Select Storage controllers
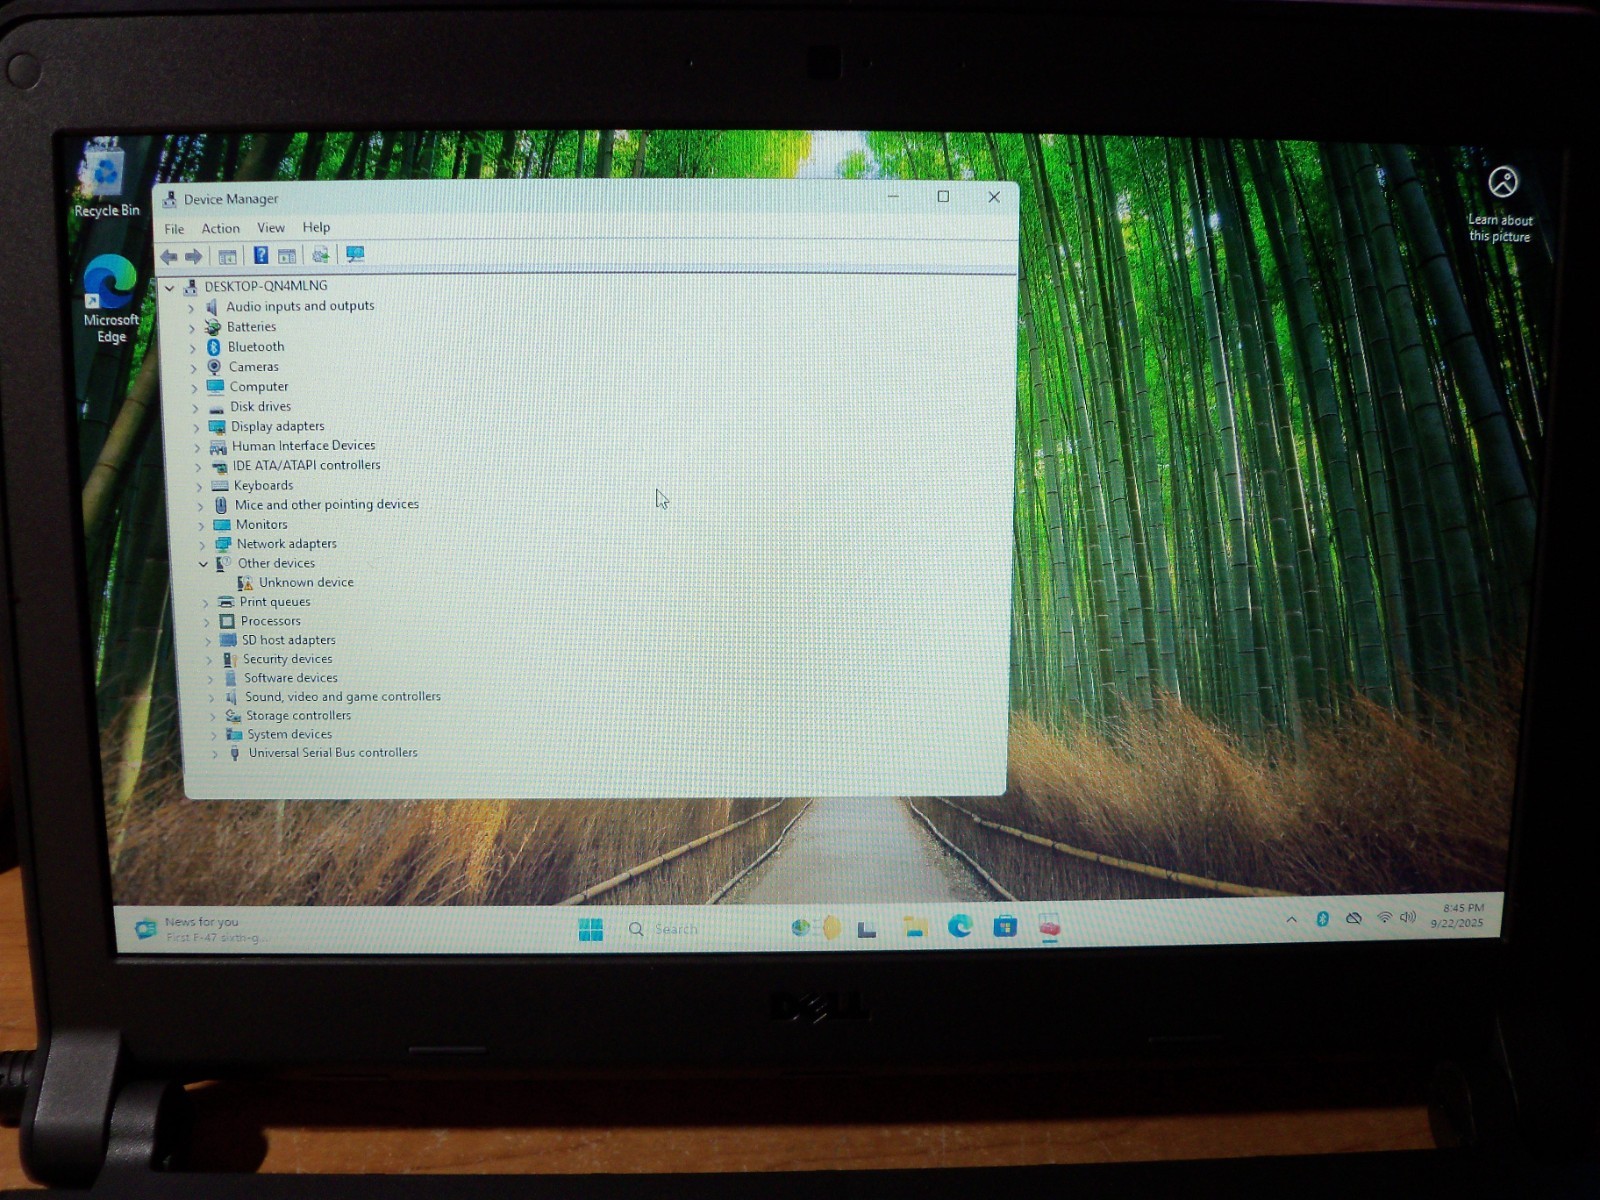Image resolution: width=1600 pixels, height=1200 pixels. pos(298,716)
